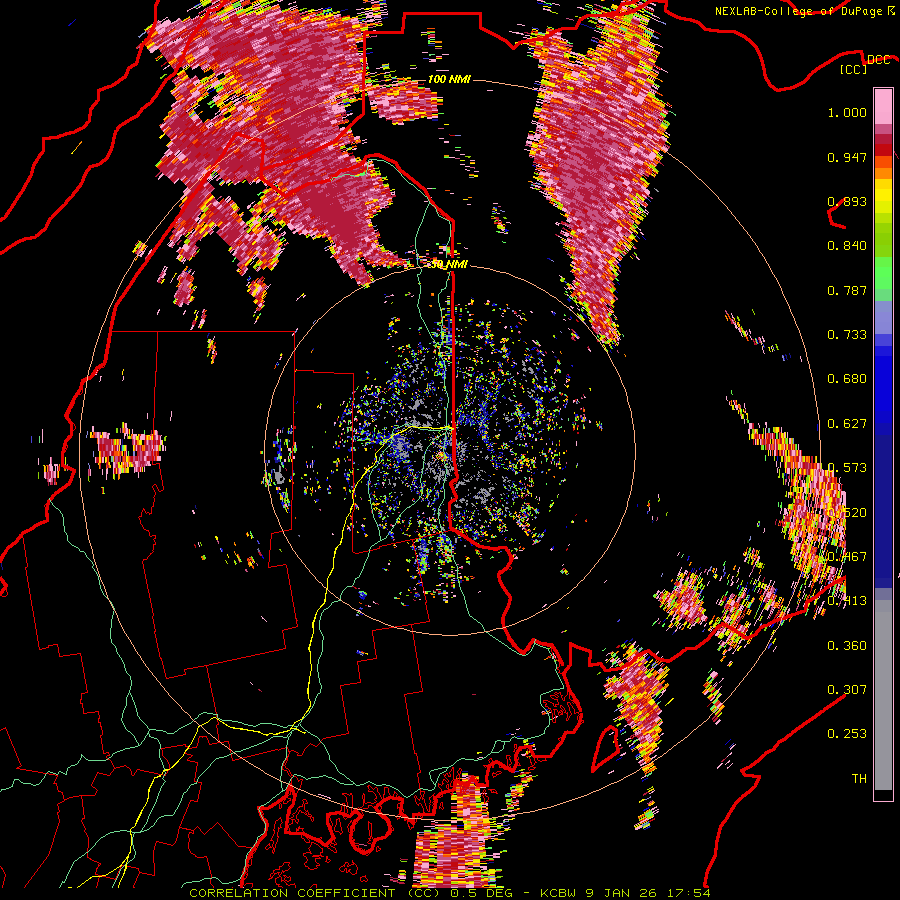Viewport: 900px width, 900px height.
Task: Select the 0.947 scale value
Action: (x=847, y=157)
